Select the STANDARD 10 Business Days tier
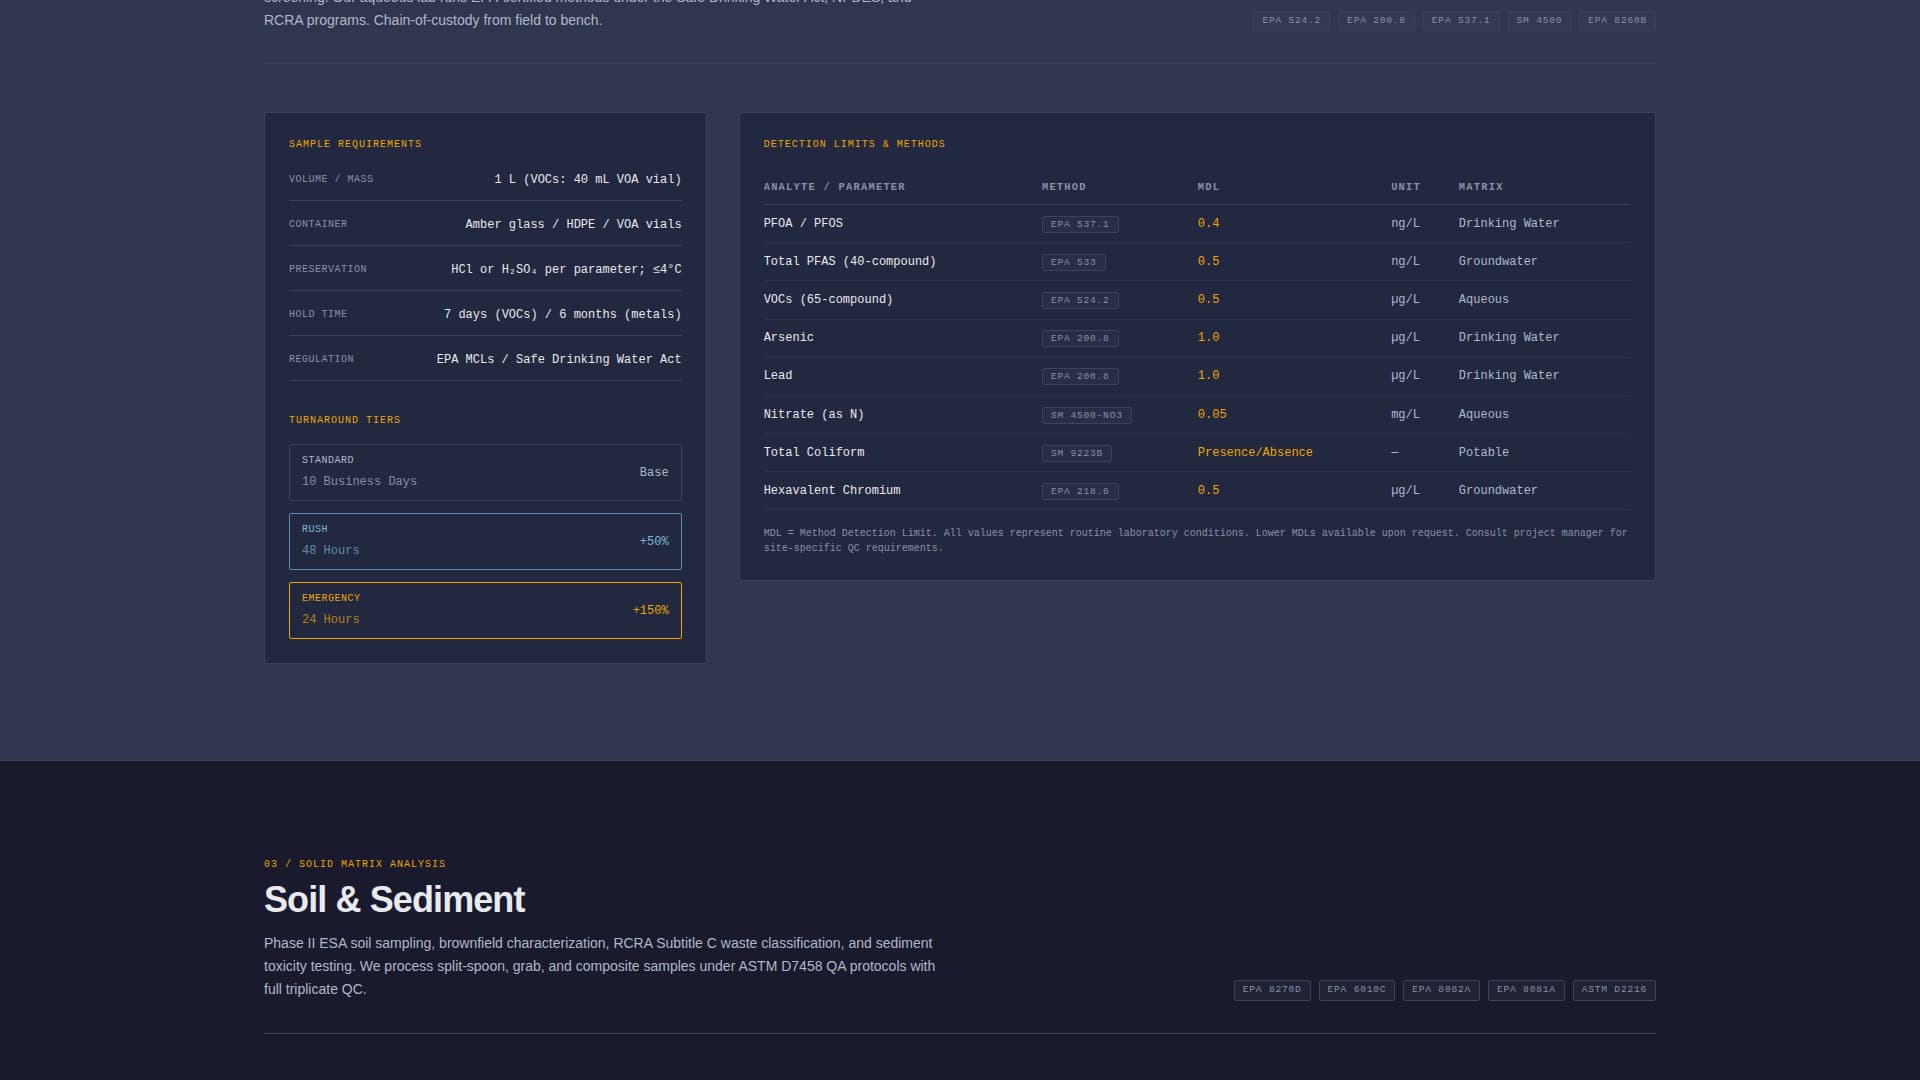The height and width of the screenshot is (1080, 1920). [x=485, y=471]
